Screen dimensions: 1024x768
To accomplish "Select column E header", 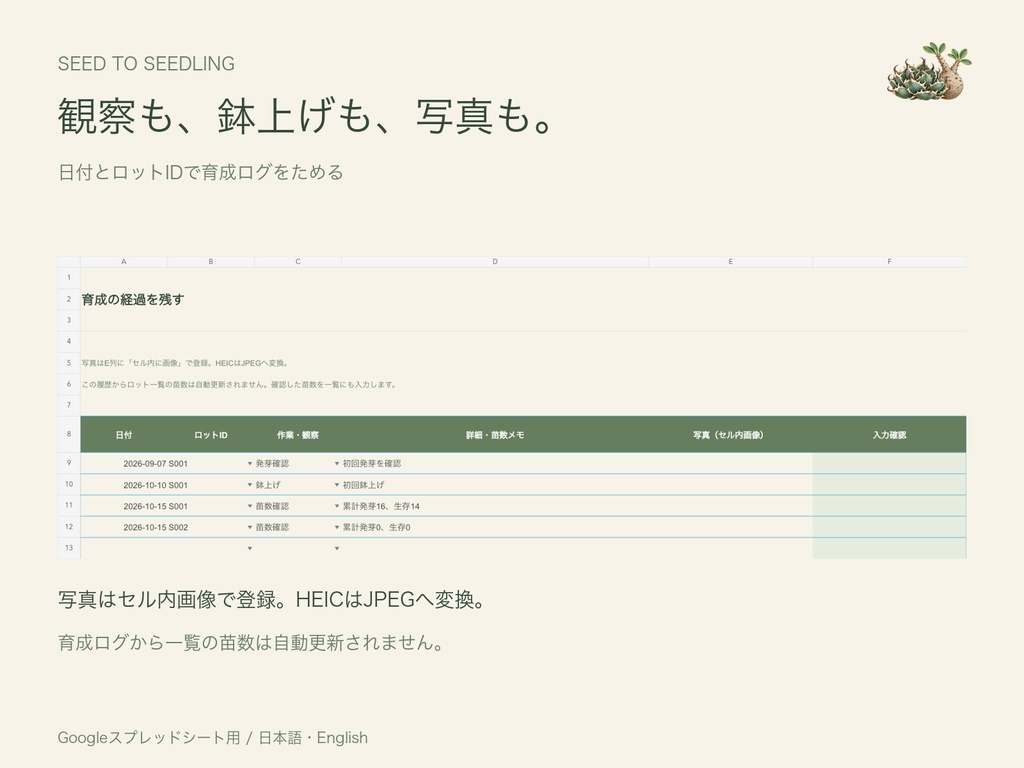I will (730, 262).
